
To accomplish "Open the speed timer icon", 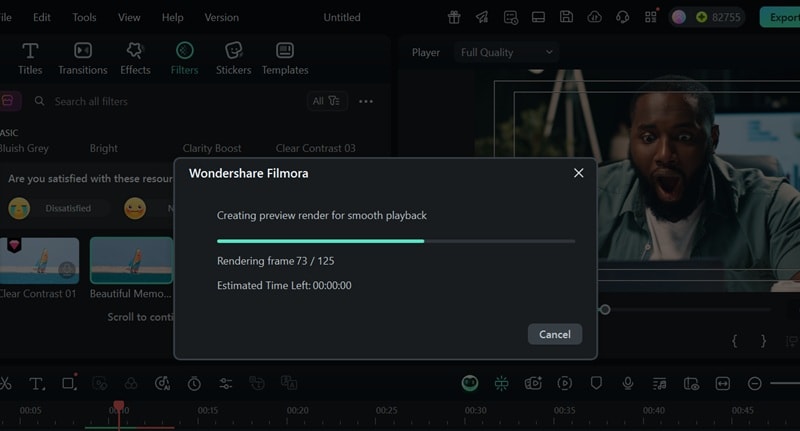I will [x=194, y=384].
